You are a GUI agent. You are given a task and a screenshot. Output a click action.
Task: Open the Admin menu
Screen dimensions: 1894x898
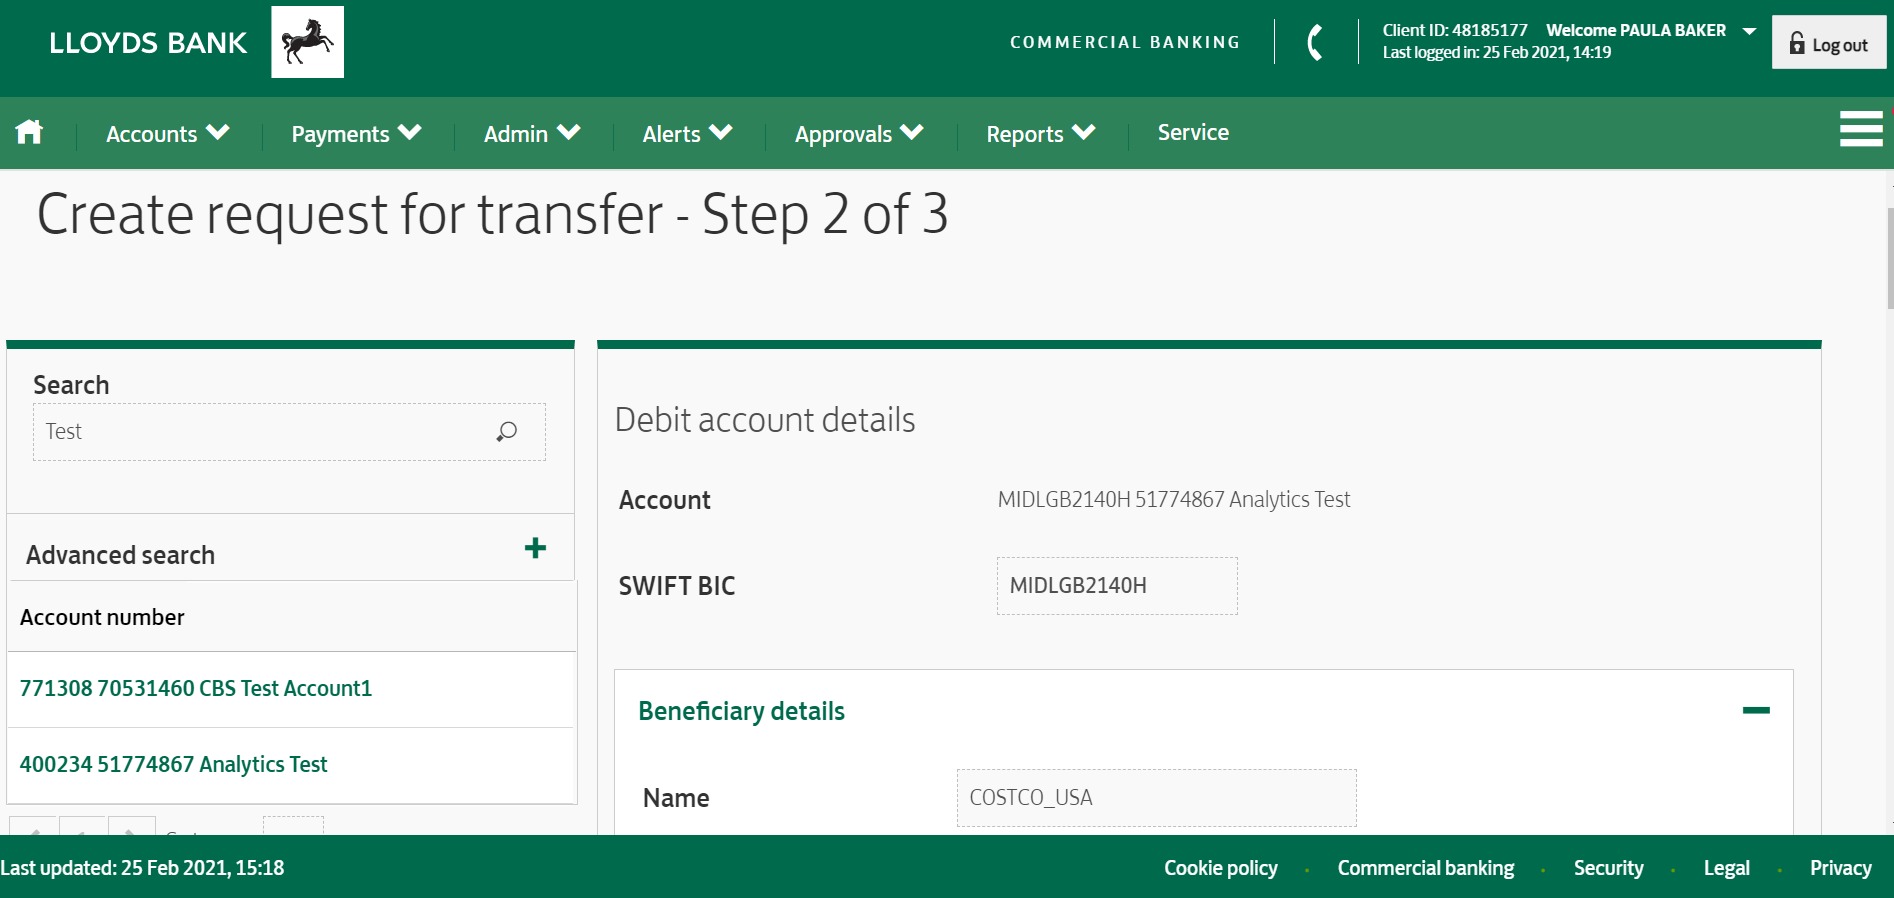[x=532, y=133]
